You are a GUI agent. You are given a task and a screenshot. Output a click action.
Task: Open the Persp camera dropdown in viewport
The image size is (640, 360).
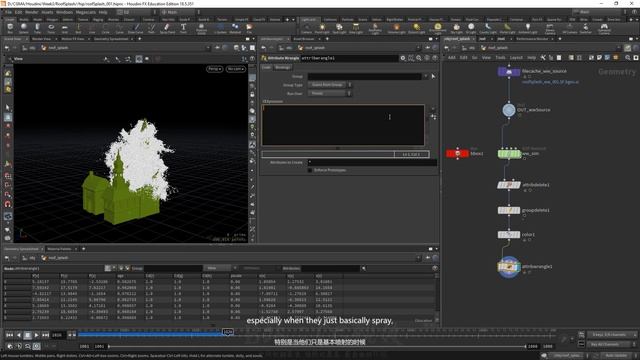click(215, 69)
